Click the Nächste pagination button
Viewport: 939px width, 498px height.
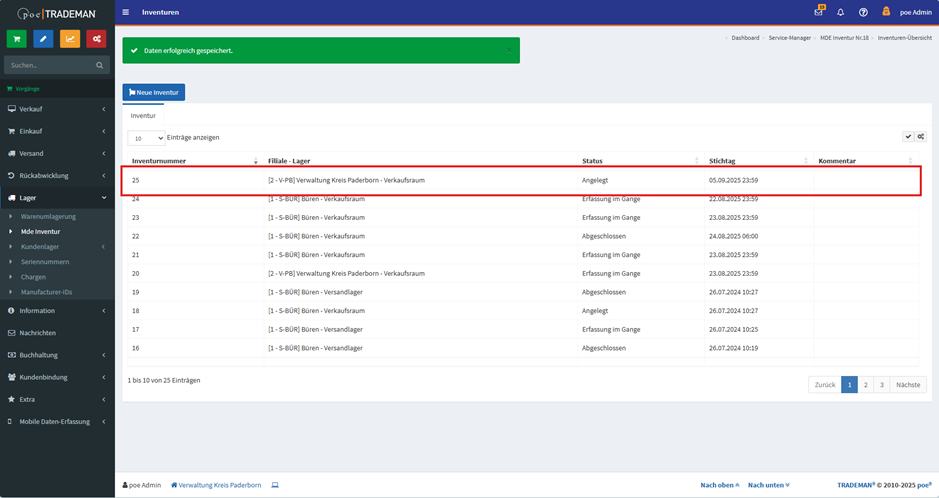pos(908,385)
